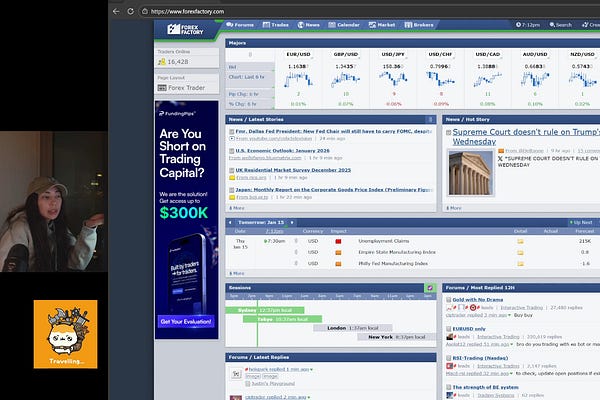Image resolution: width=600 pixels, height=400 pixels.
Task: Open the Search in site header
Action: point(561,25)
